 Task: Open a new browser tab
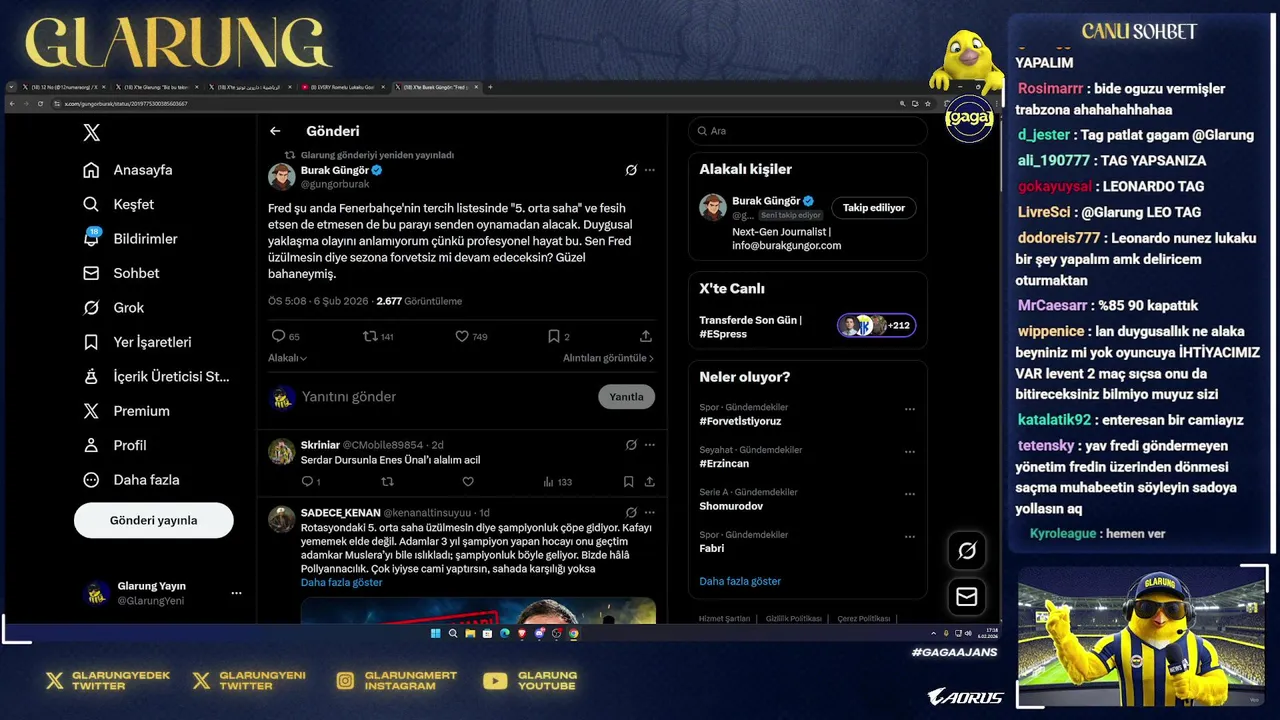[490, 87]
